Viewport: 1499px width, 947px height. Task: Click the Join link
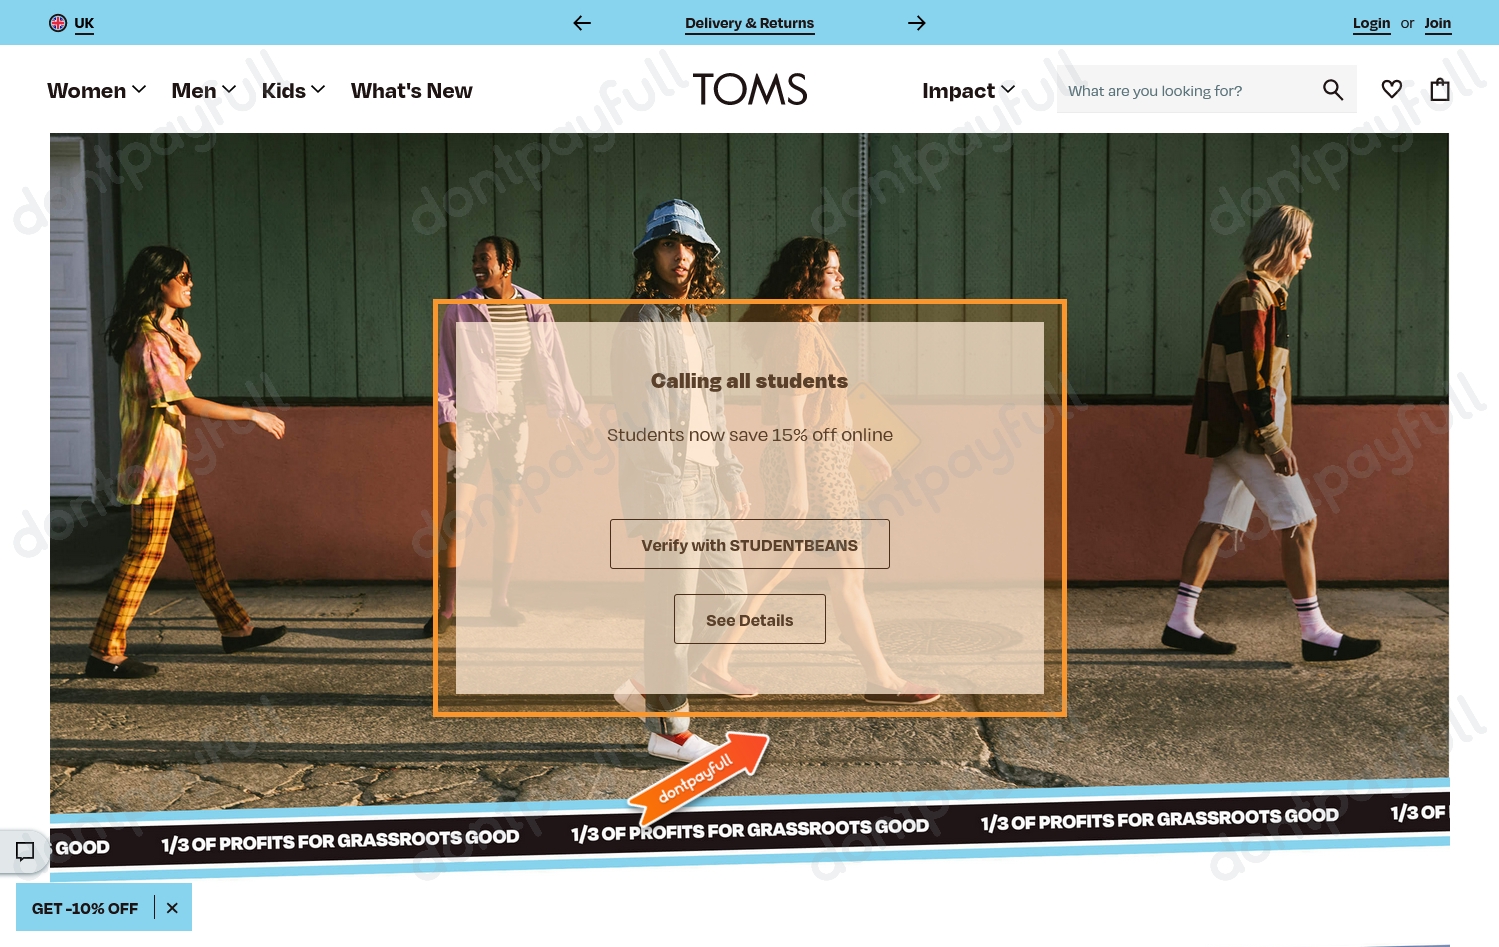1437,23
